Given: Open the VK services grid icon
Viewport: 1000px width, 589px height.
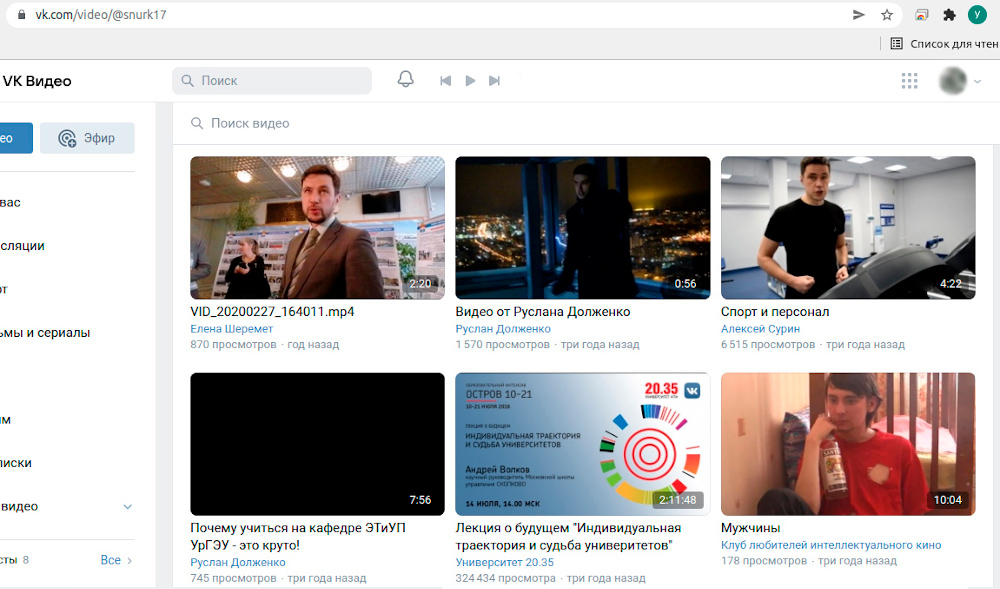Looking at the screenshot, I should (x=909, y=81).
